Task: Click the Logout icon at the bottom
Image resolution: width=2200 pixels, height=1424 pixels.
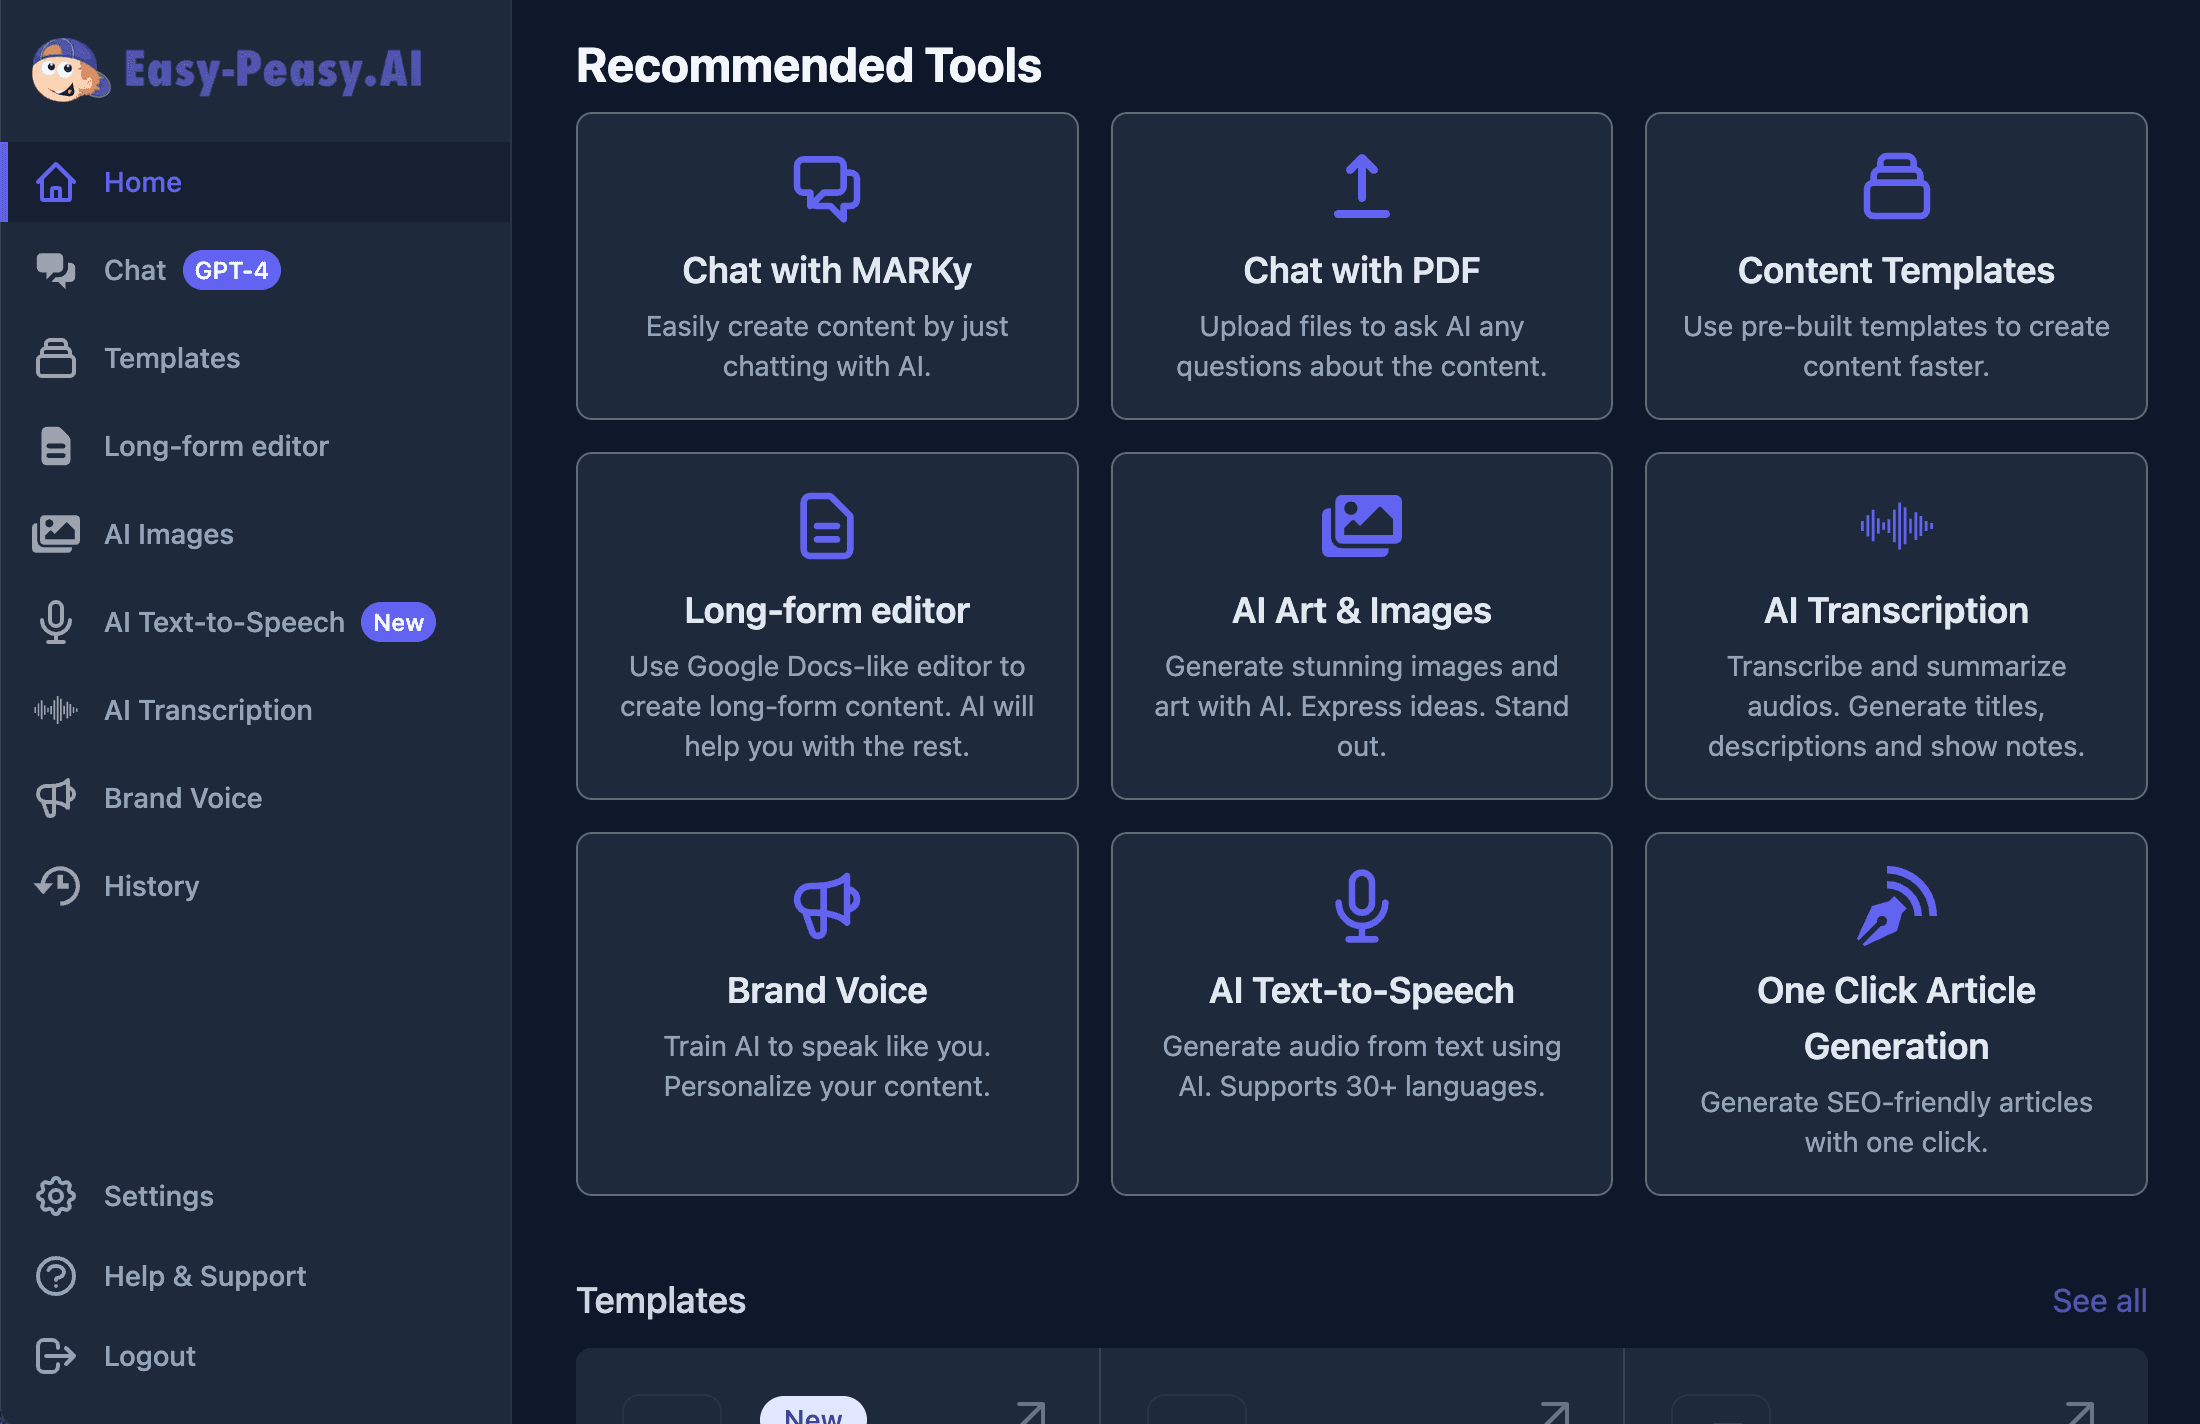Action: click(x=56, y=1356)
